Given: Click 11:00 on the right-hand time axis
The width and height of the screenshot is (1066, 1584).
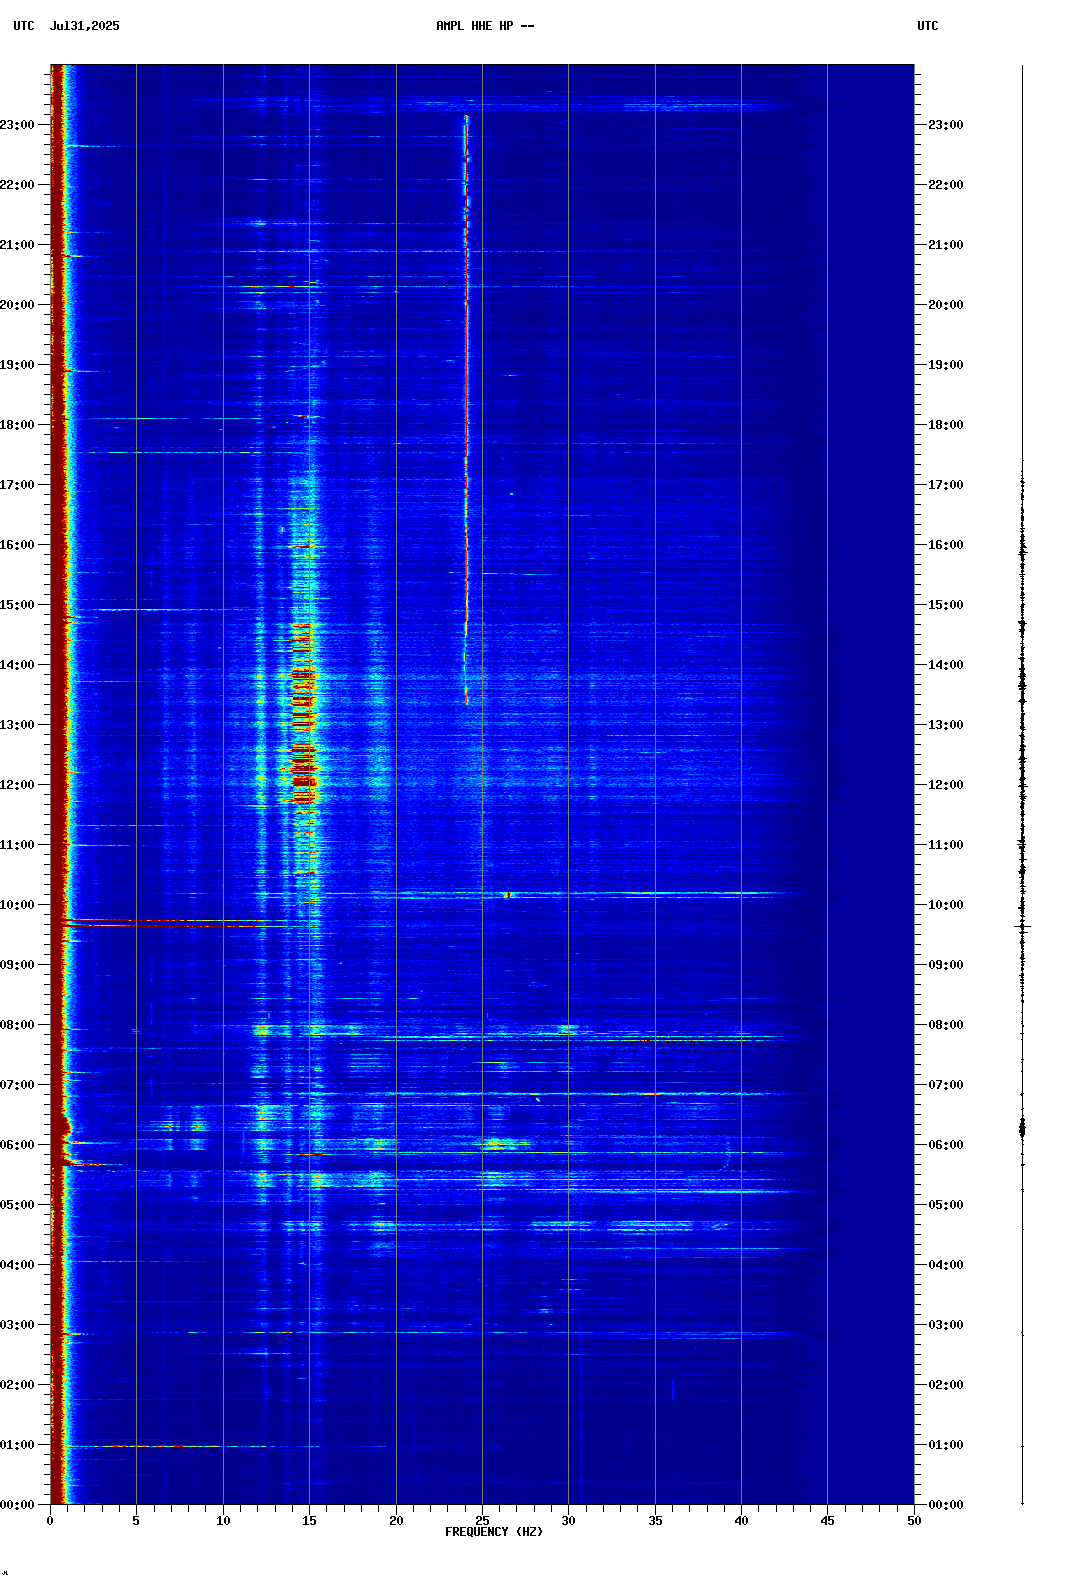Looking at the screenshot, I should coord(946,845).
